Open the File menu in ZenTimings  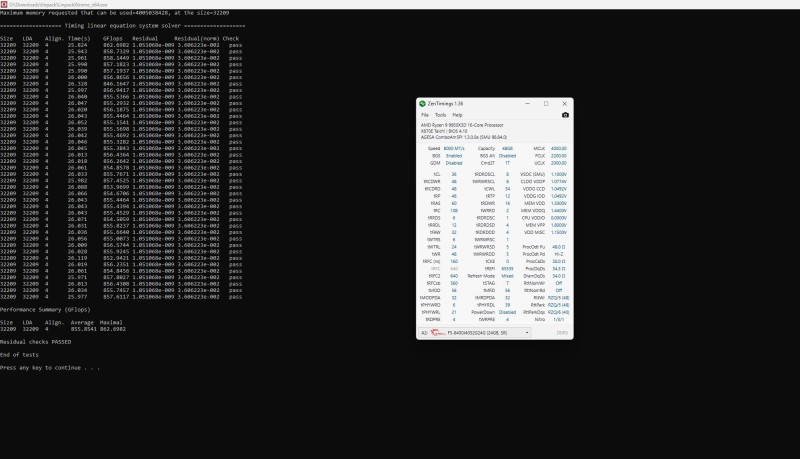point(425,115)
